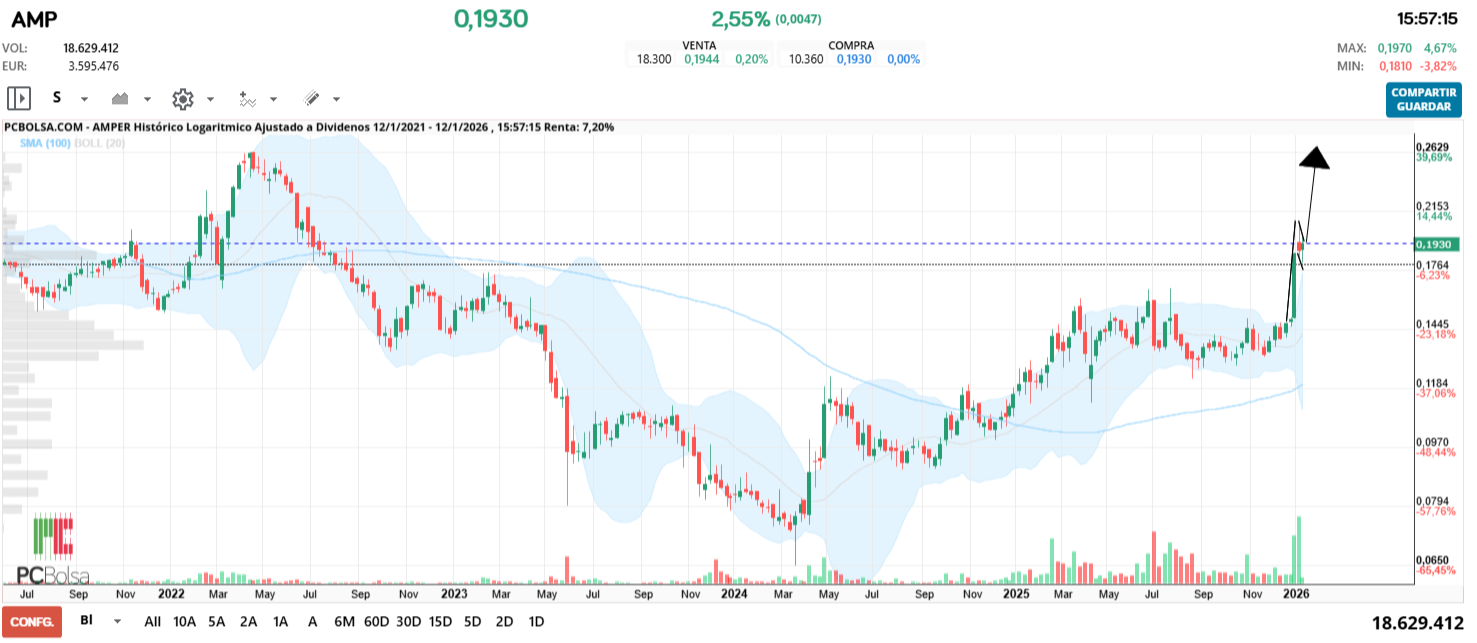
Task: Click the add indicator icon
Action: pyautogui.click(x=247, y=98)
